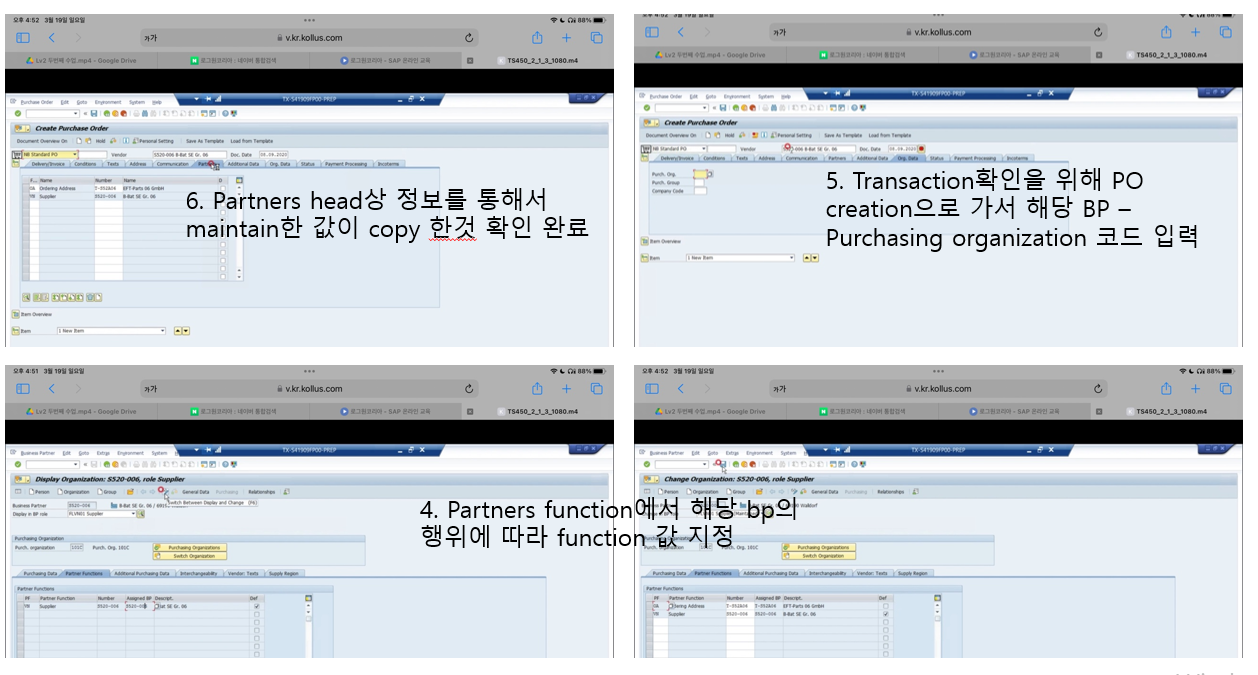1258x675 pixels.
Task: Select Conditions tab in step 6 purchase order
Action: click(86, 163)
